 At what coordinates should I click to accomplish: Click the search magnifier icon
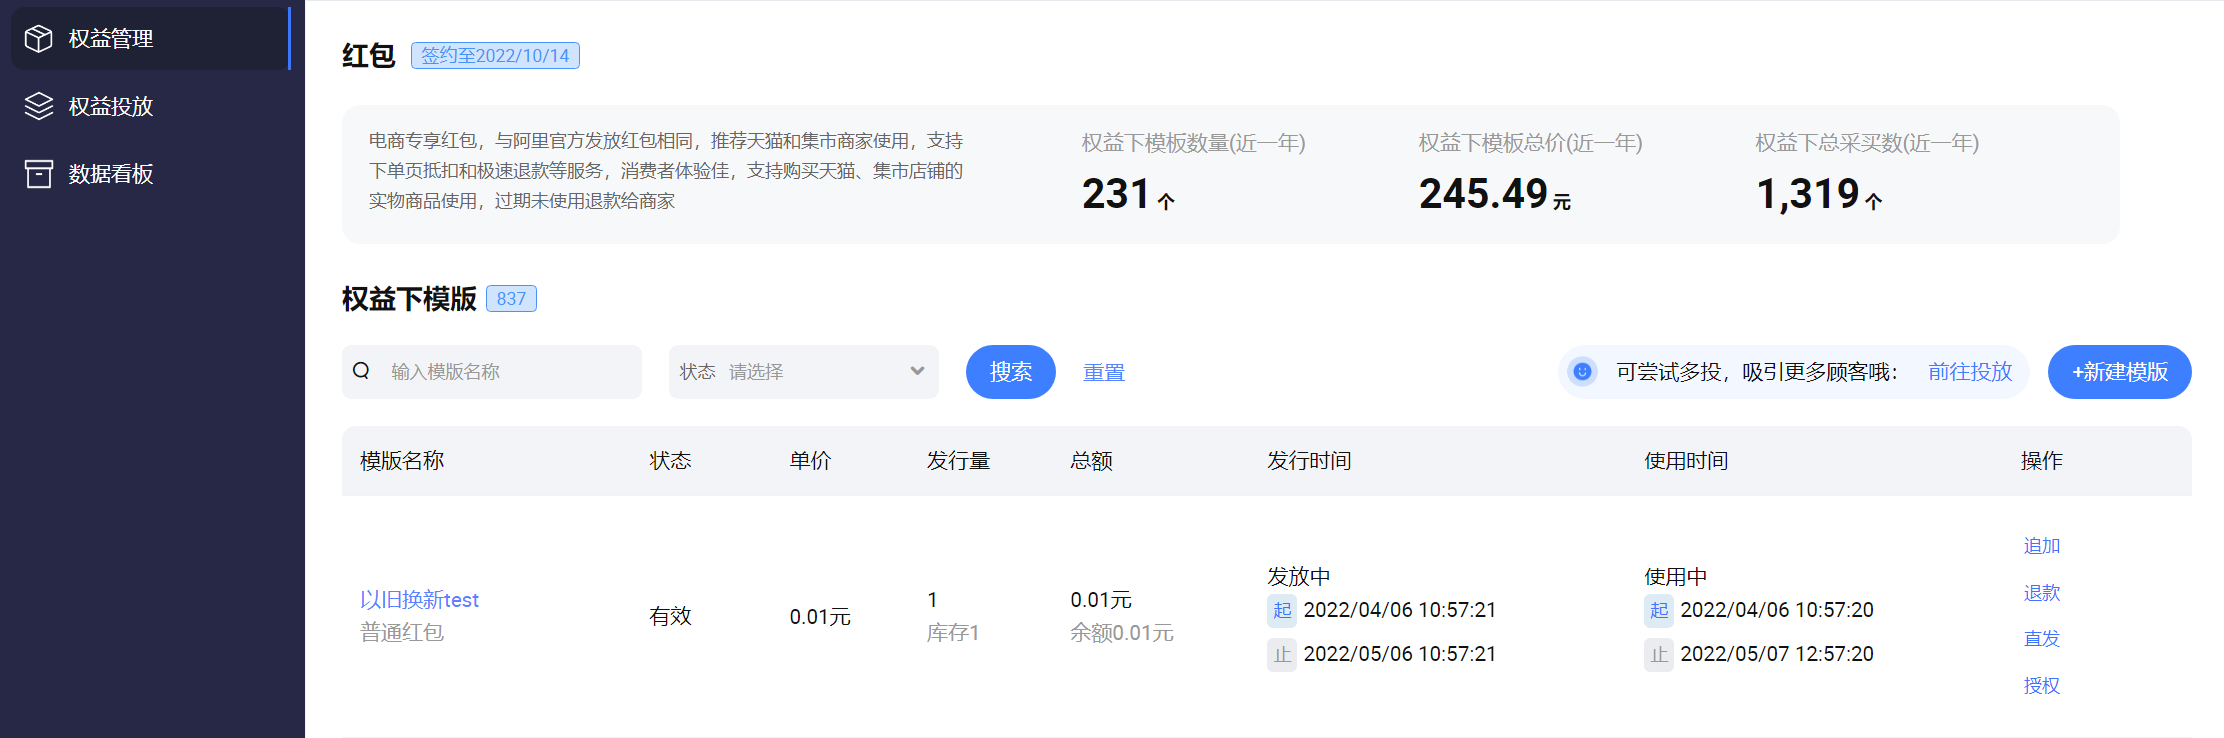(361, 371)
